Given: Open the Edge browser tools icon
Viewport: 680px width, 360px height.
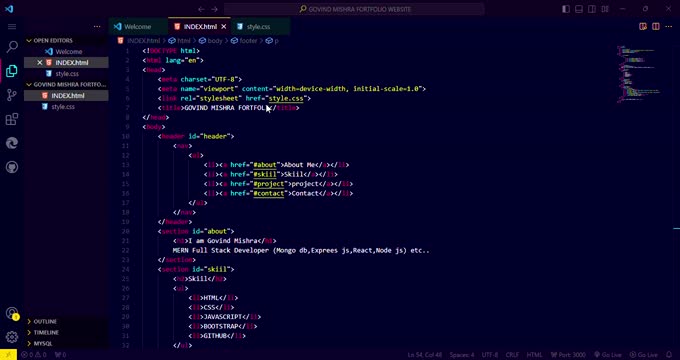Looking at the screenshot, I should [12, 143].
